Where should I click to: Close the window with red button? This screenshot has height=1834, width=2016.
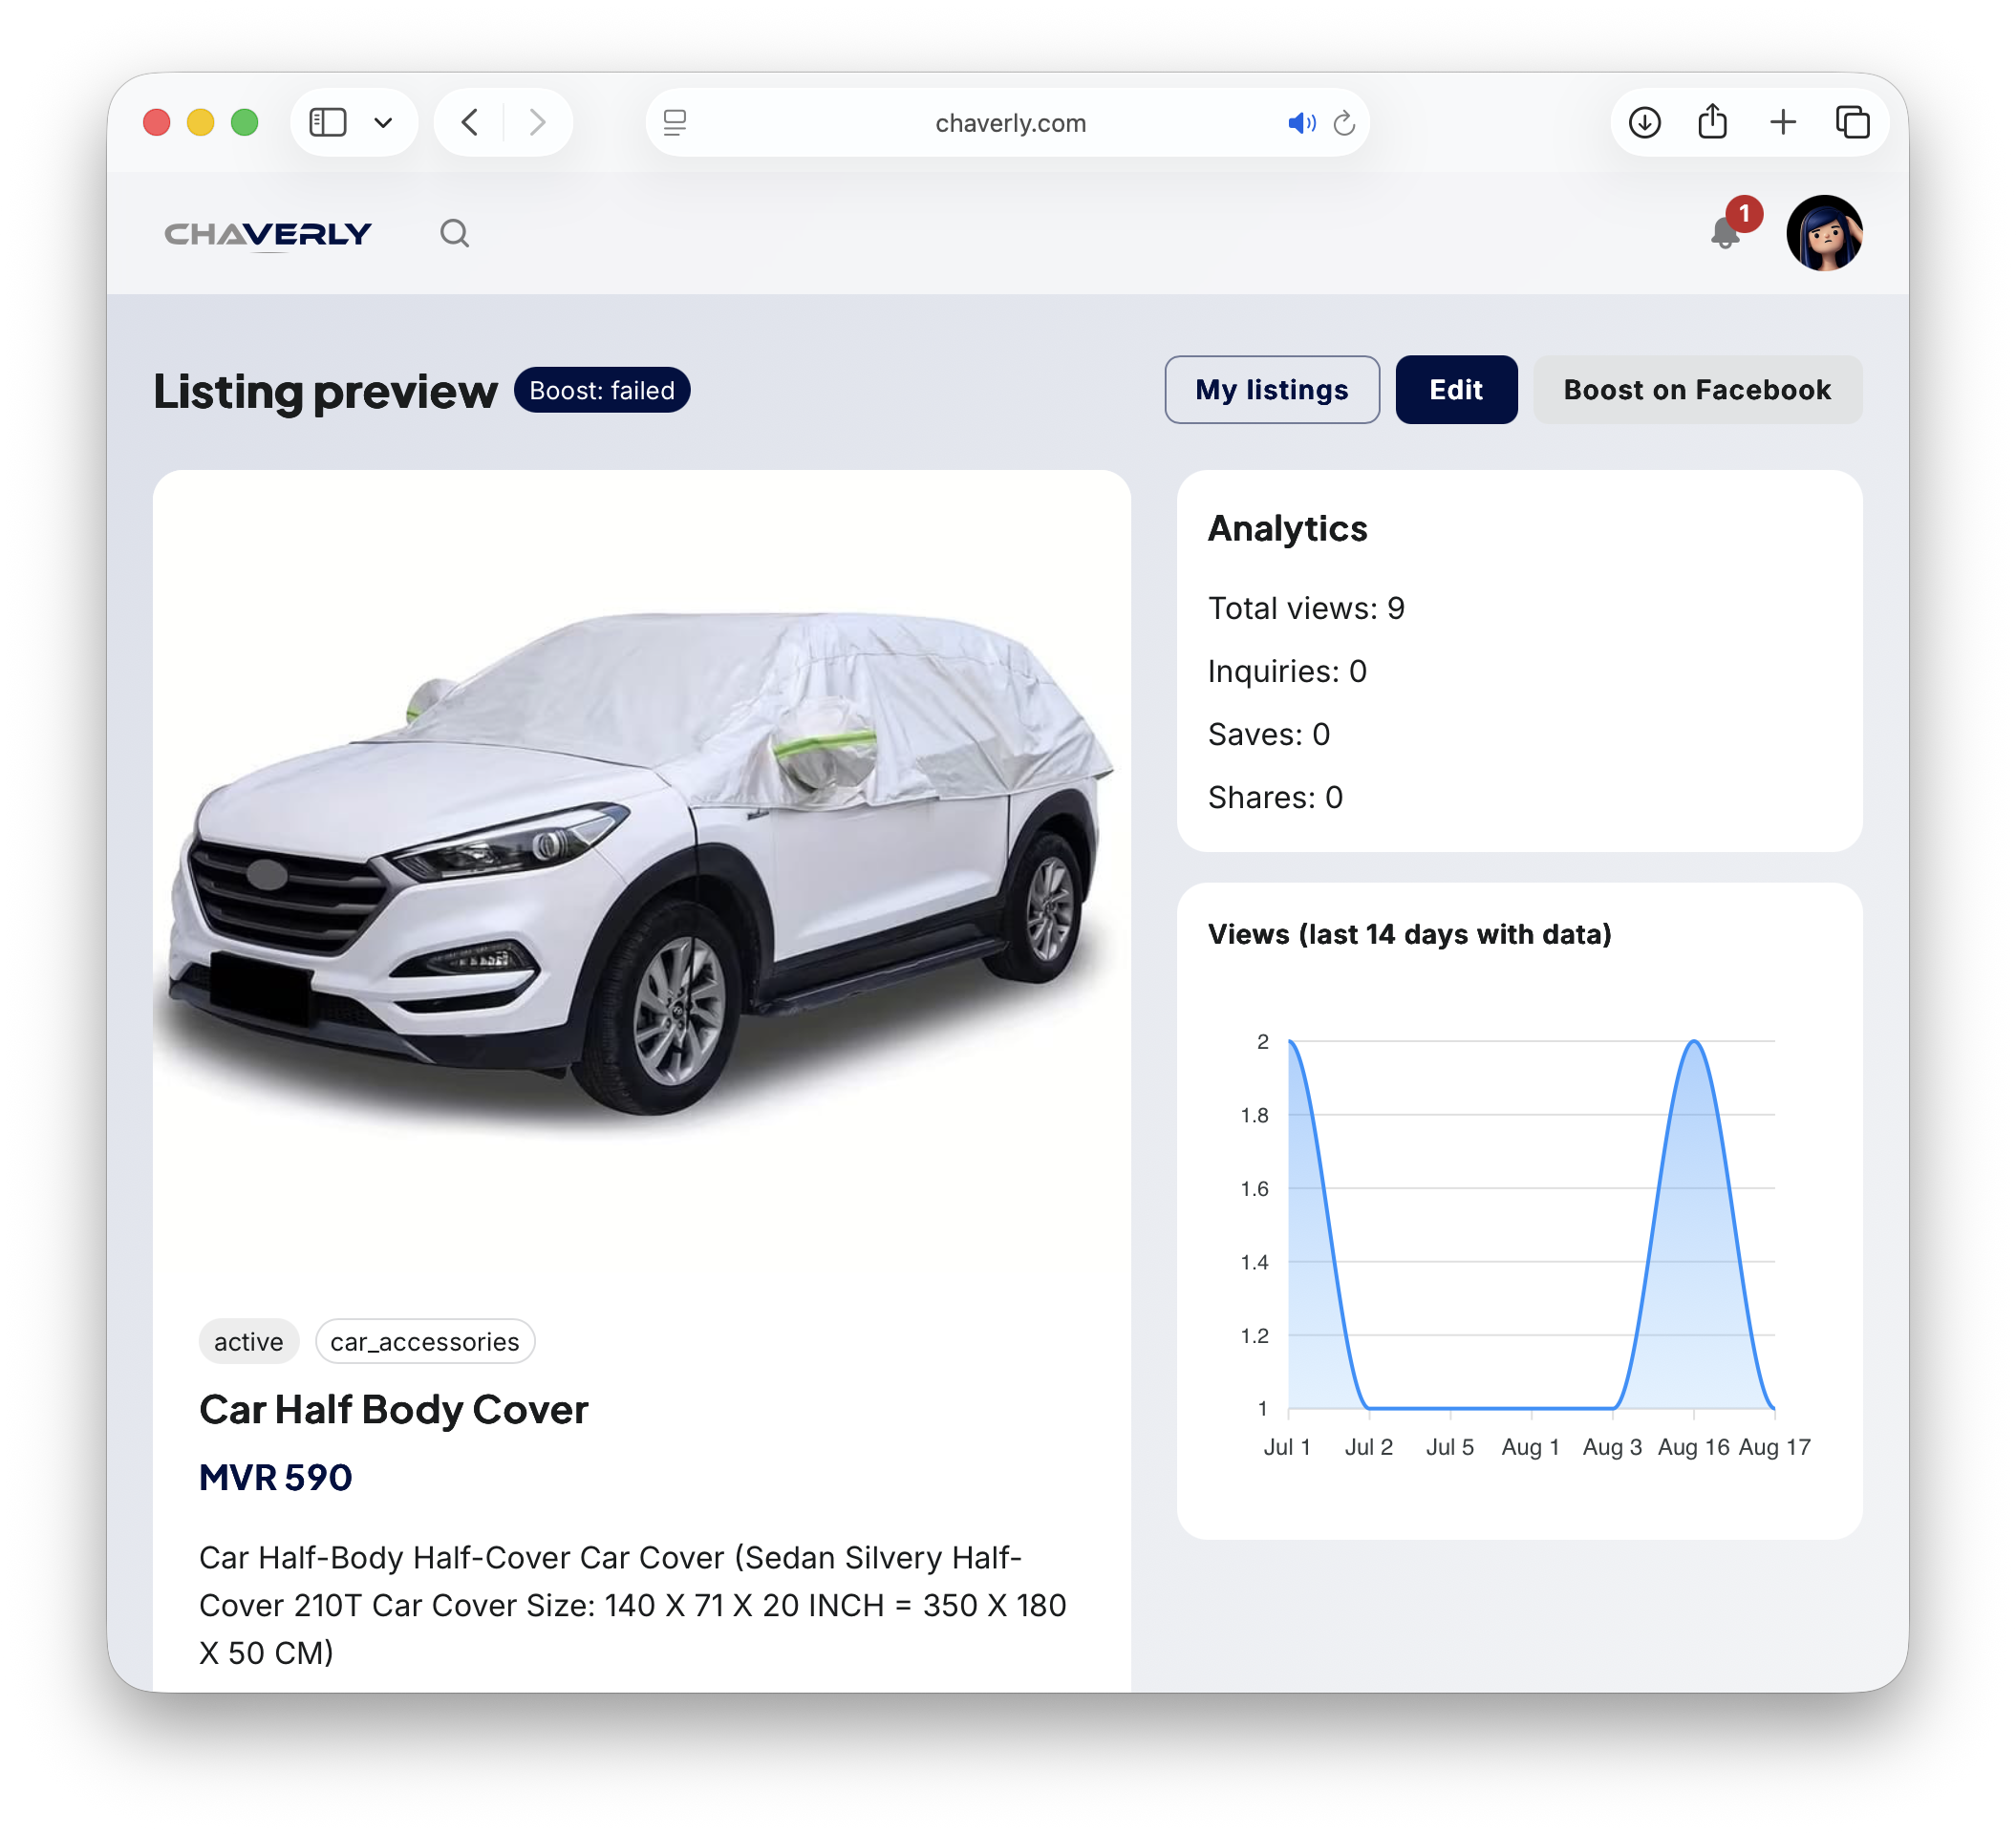tap(157, 123)
